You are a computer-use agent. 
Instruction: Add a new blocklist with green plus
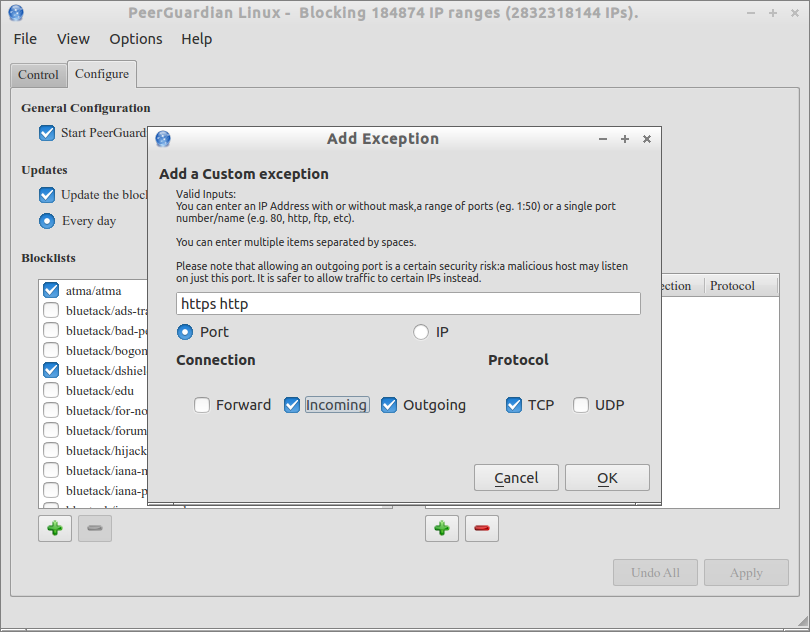(55, 528)
